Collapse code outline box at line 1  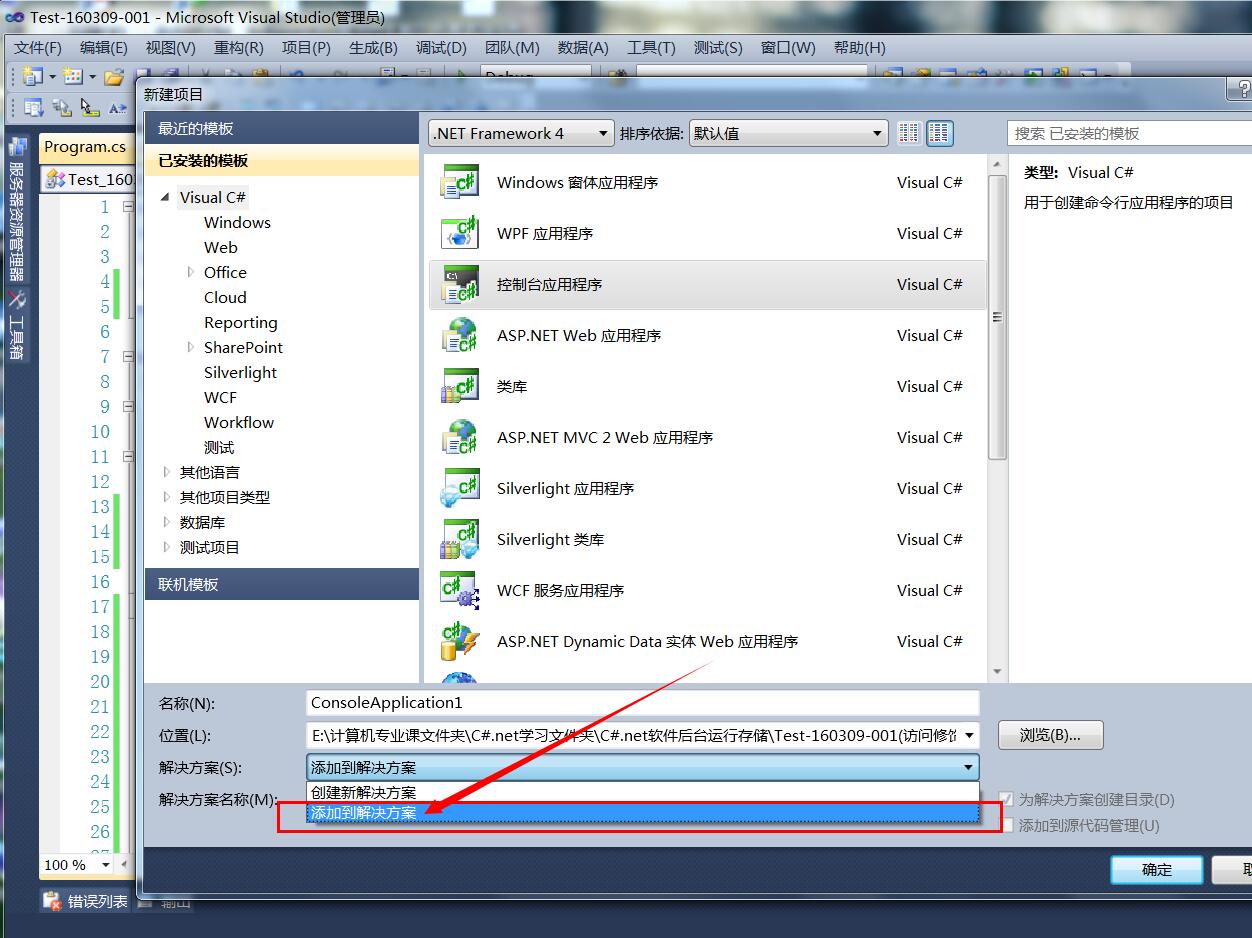pyautogui.click(x=128, y=207)
